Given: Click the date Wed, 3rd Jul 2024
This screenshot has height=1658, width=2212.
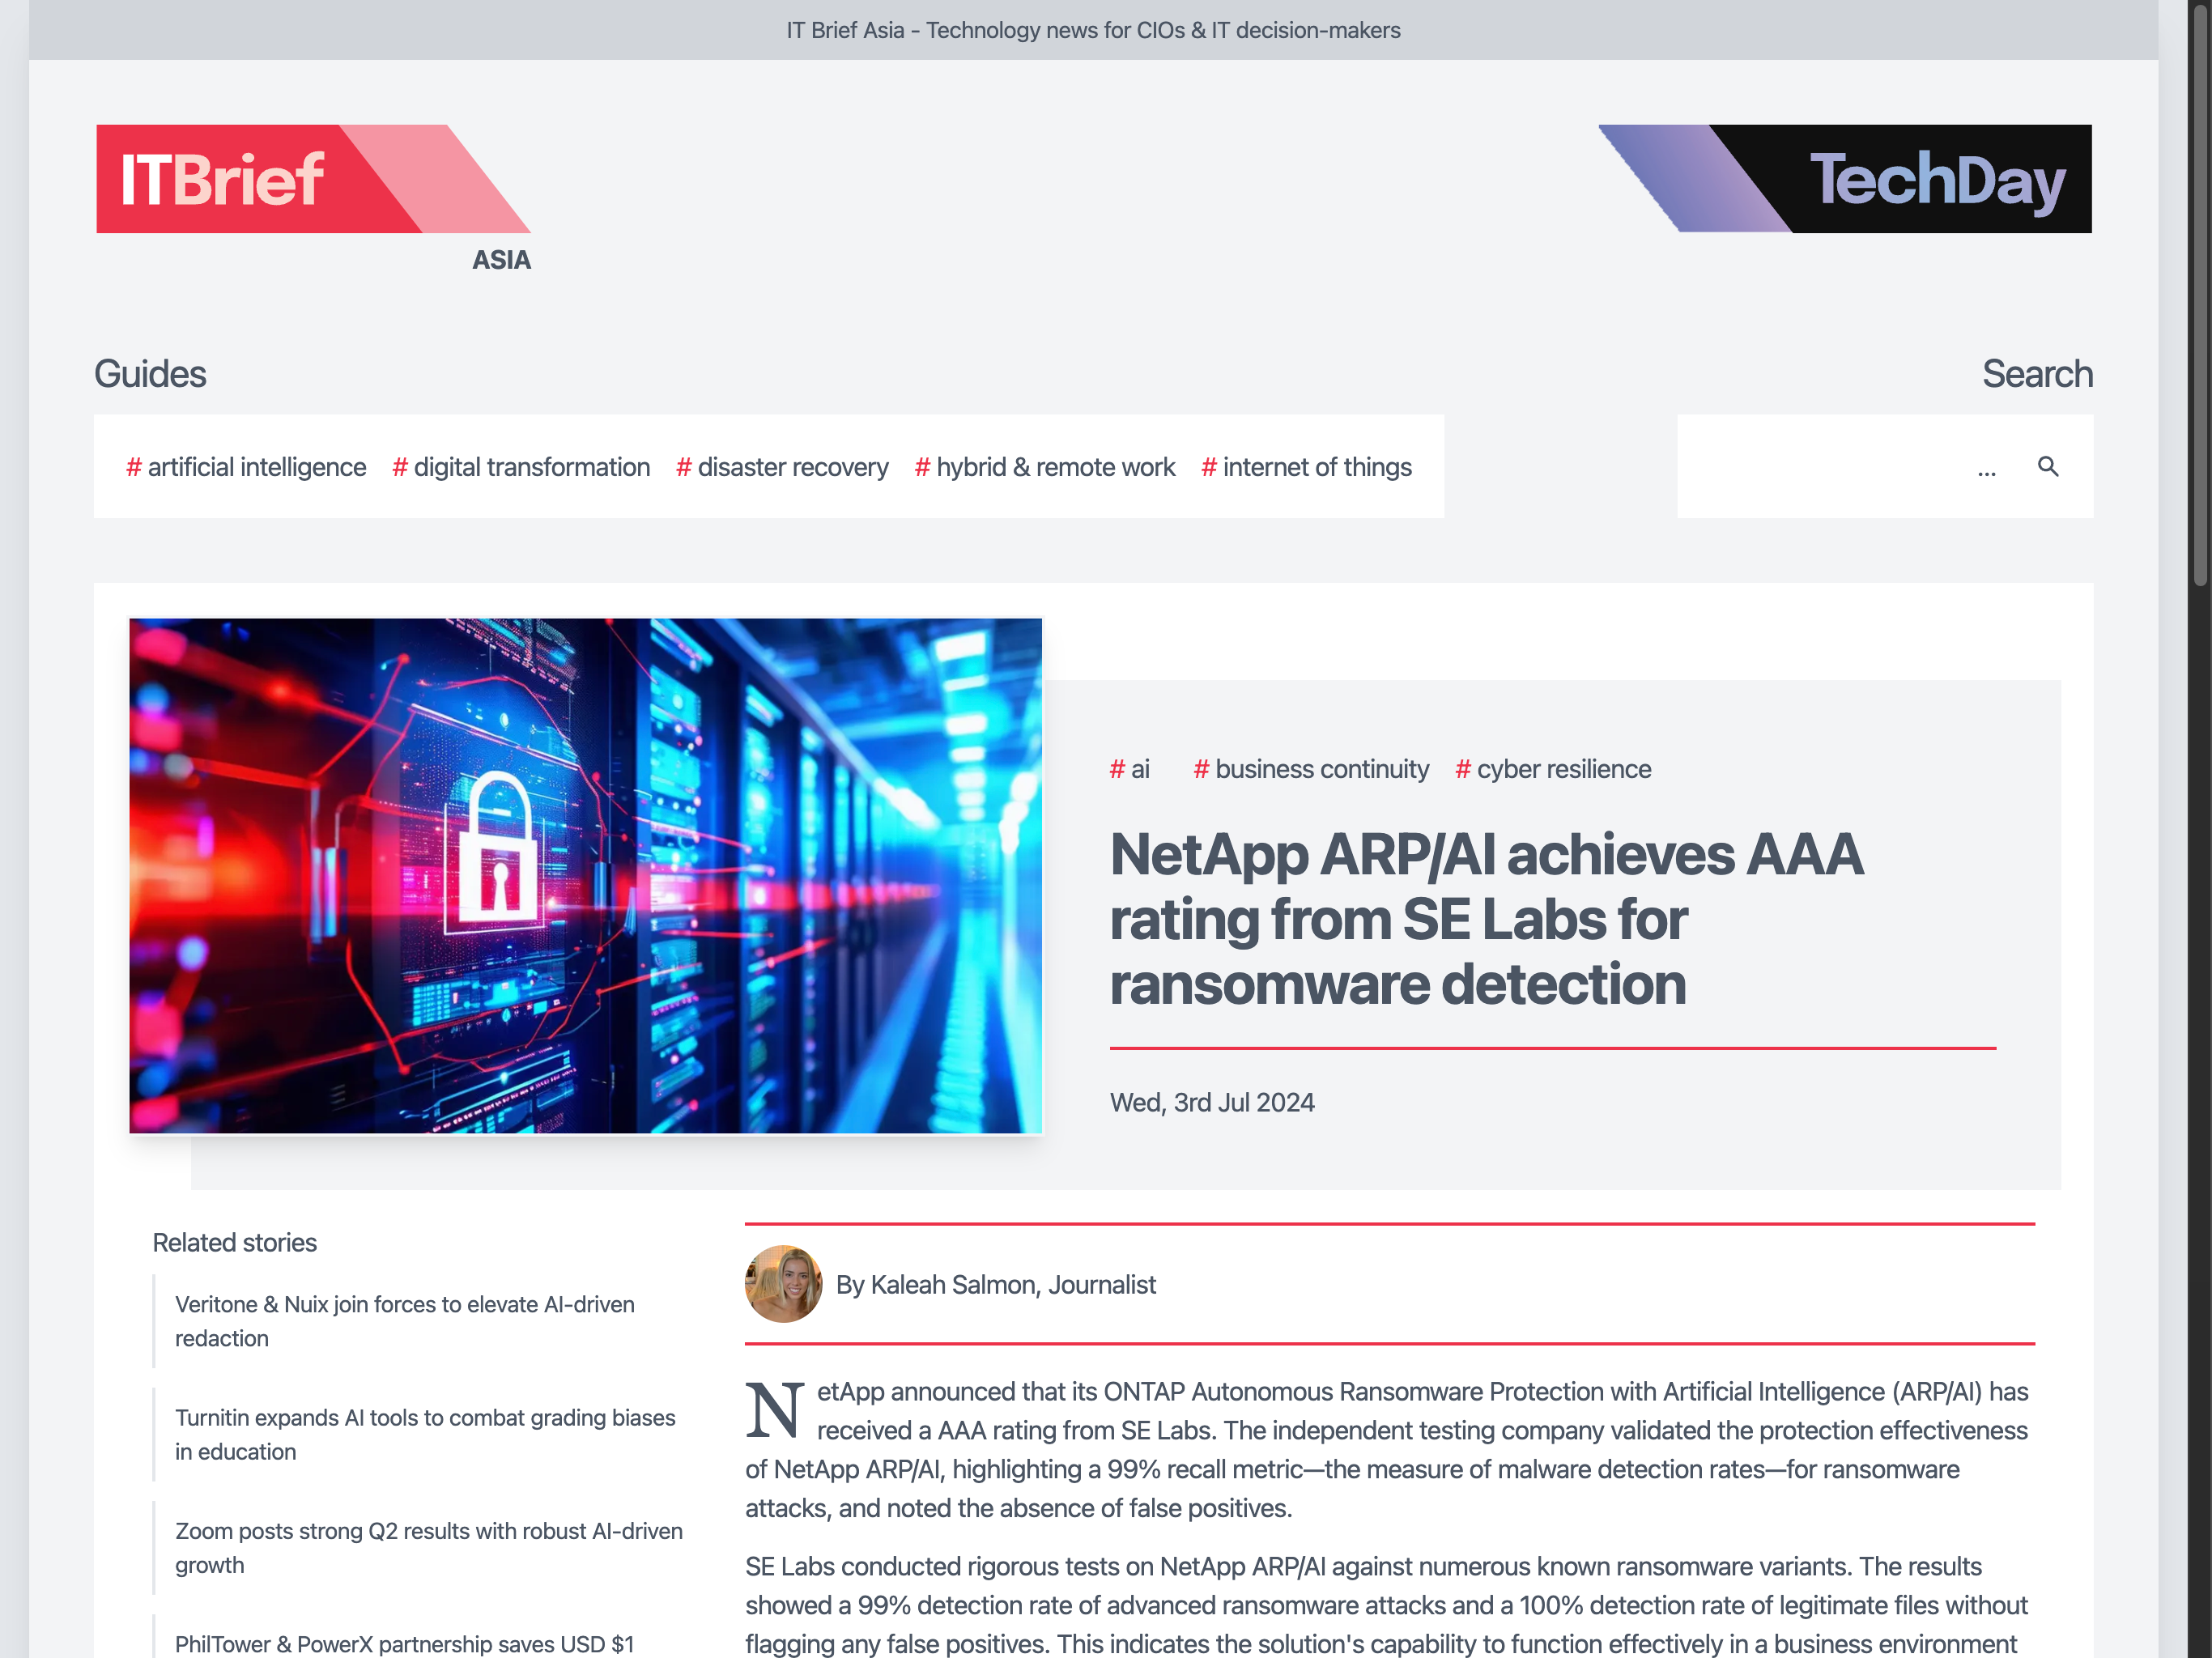Looking at the screenshot, I should pyautogui.click(x=1212, y=1102).
